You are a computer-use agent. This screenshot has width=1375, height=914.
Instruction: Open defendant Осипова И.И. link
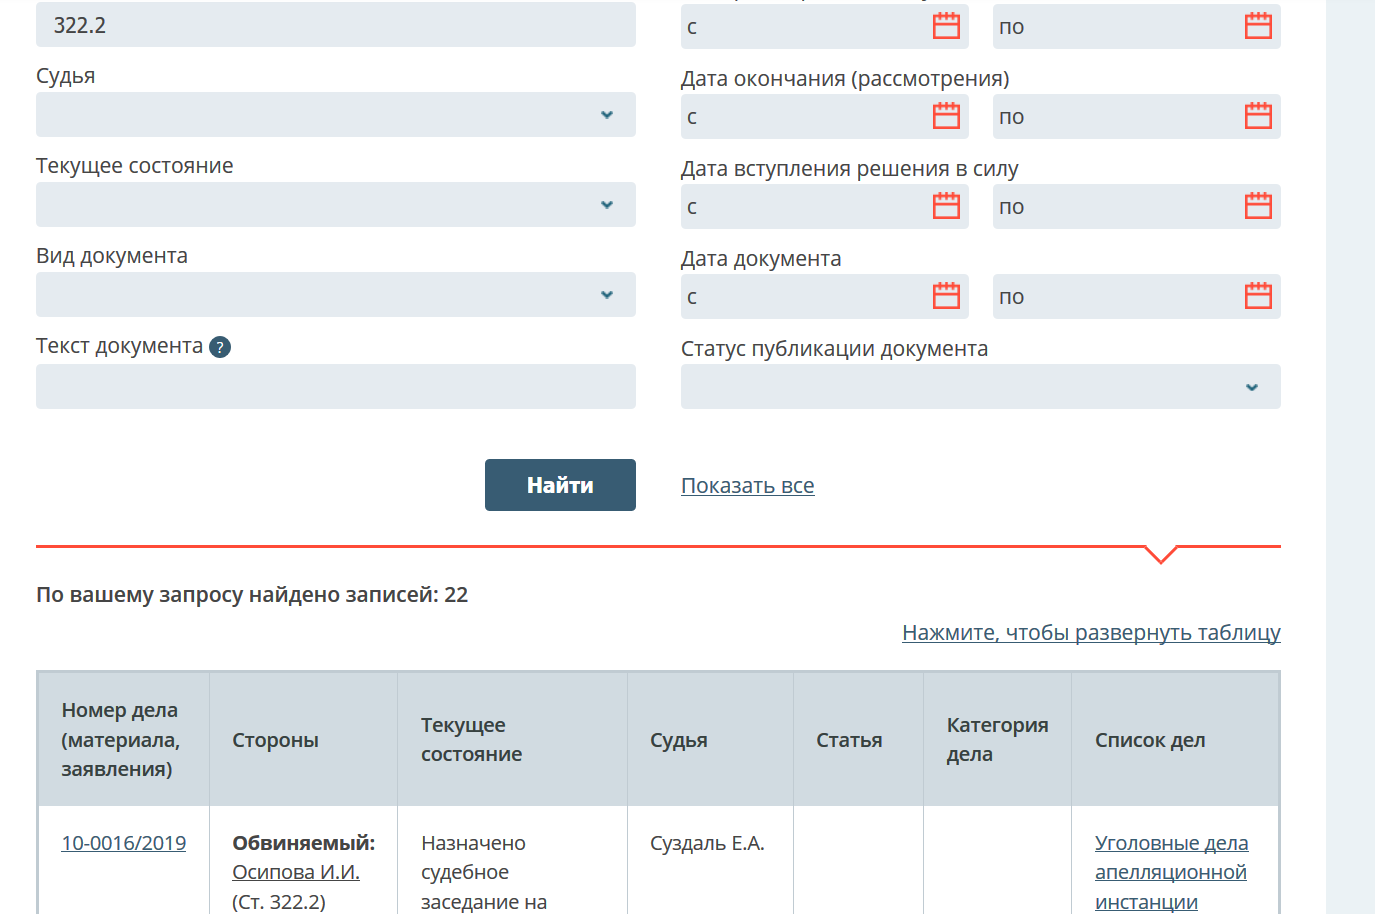[296, 872]
